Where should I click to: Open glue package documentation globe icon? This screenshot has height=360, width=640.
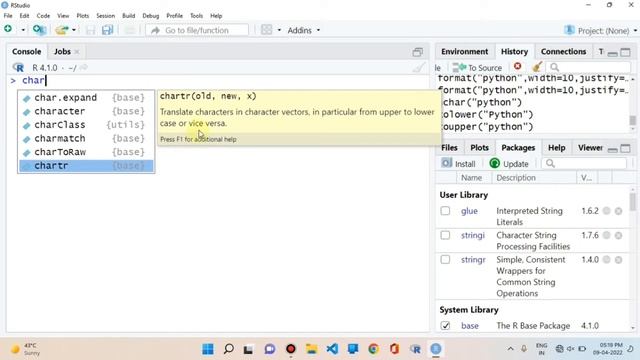(607, 211)
